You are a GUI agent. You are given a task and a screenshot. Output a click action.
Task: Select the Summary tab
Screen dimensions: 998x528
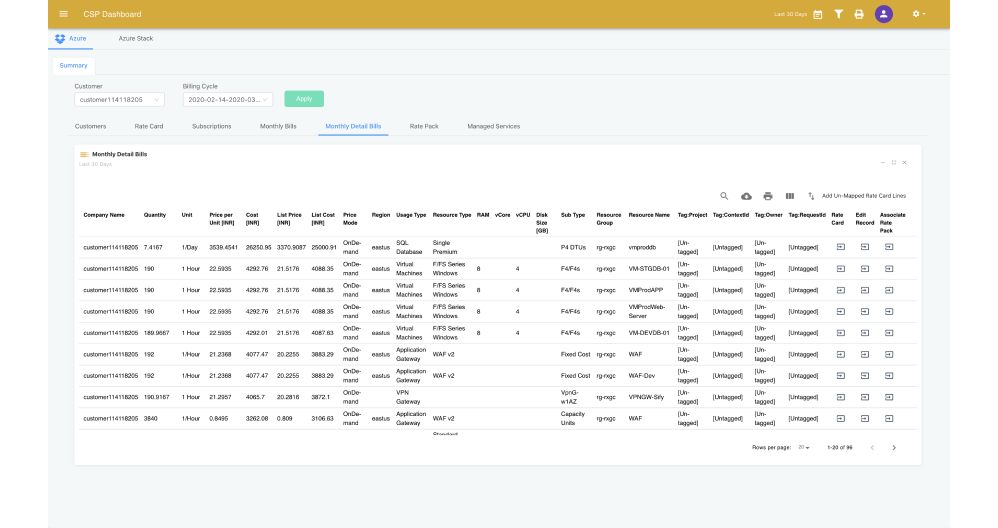tap(73, 66)
